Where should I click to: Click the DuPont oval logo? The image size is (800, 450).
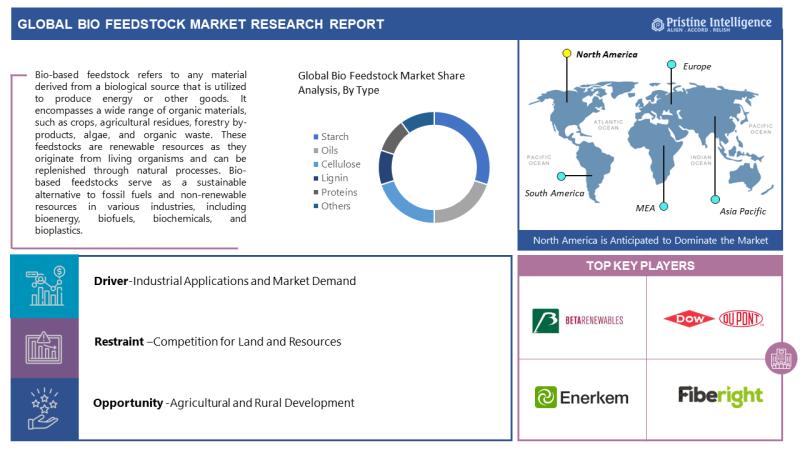(741, 319)
